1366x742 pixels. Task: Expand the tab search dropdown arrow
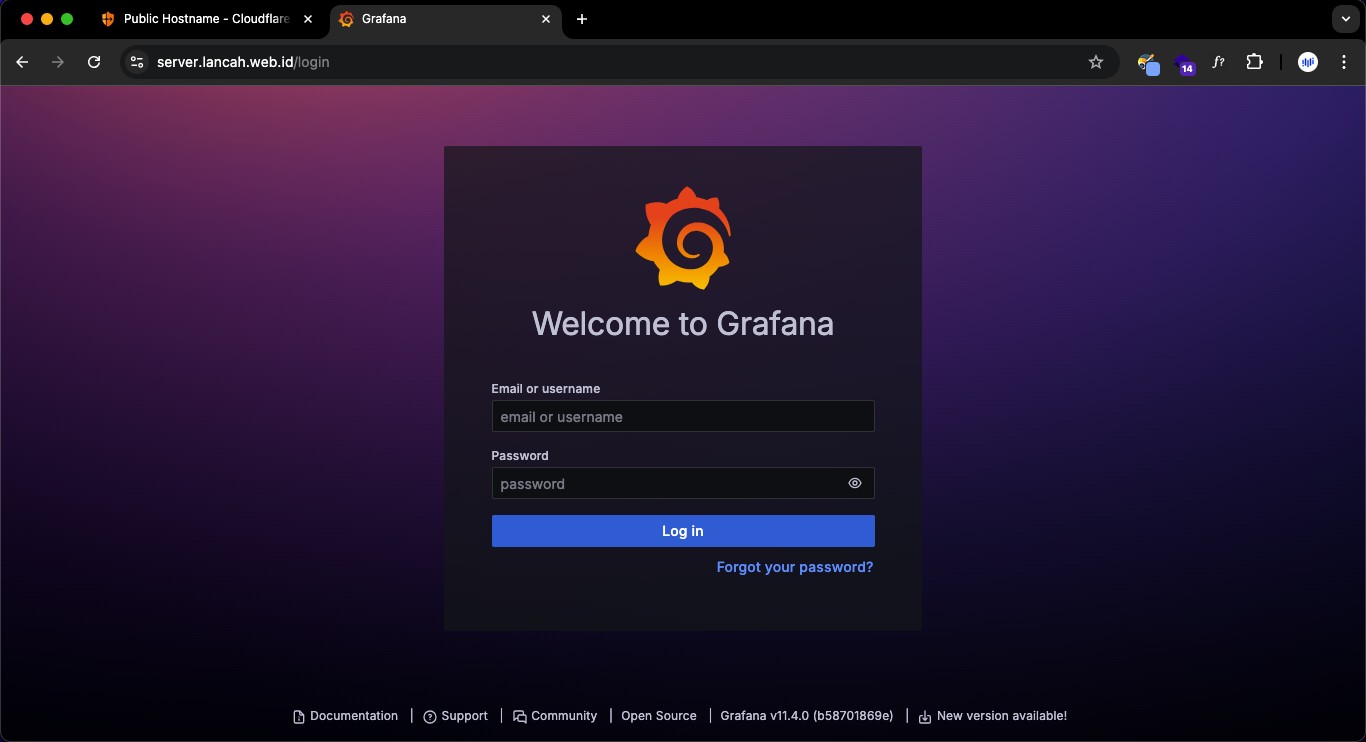click(1345, 19)
